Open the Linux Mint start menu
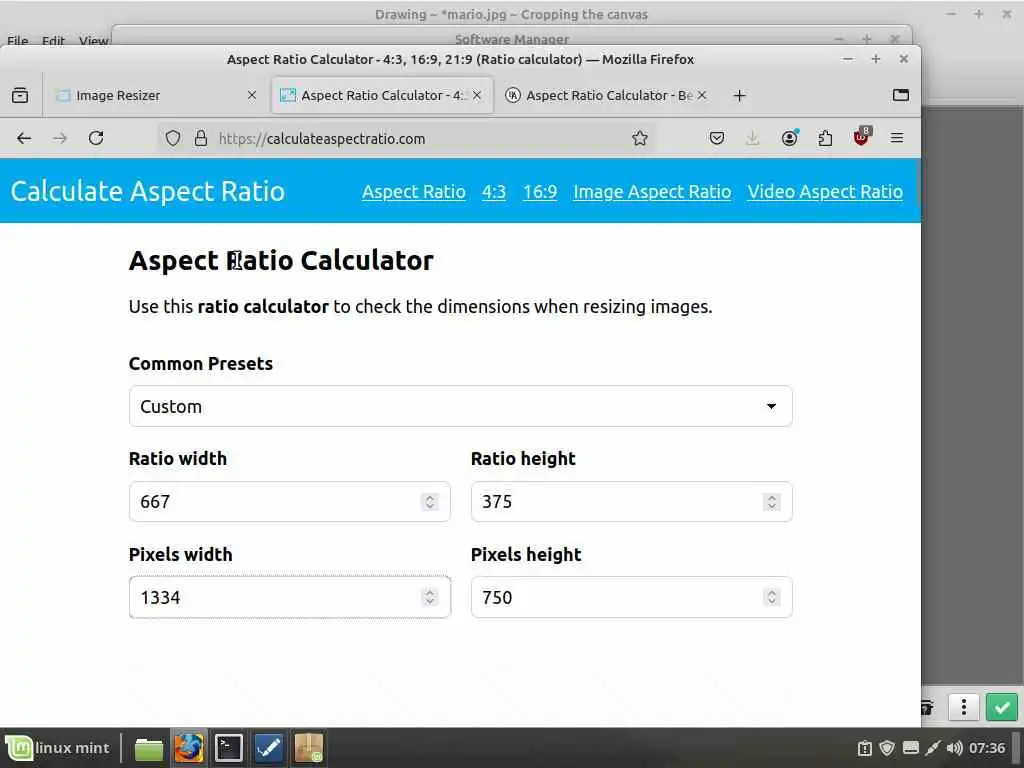 click(x=58, y=748)
